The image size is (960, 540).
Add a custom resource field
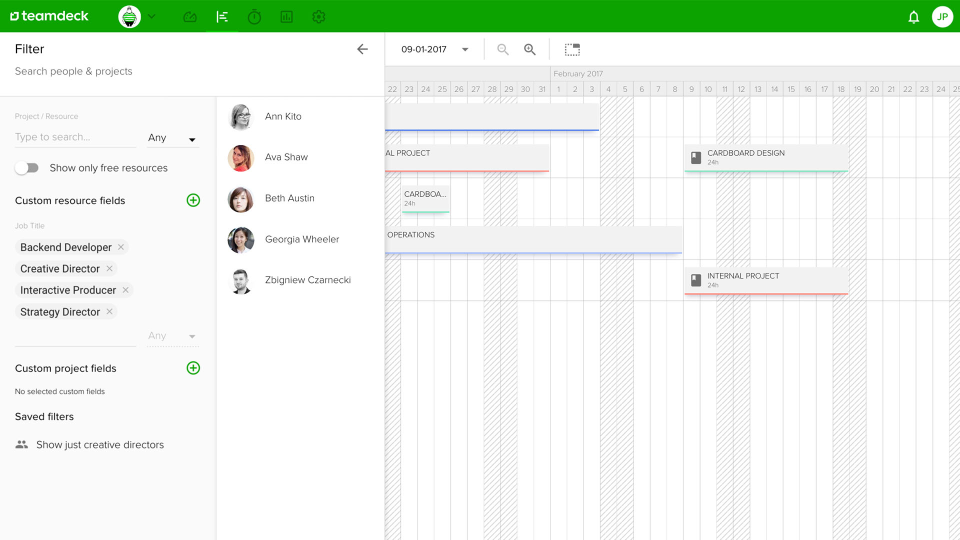pyautogui.click(x=193, y=200)
